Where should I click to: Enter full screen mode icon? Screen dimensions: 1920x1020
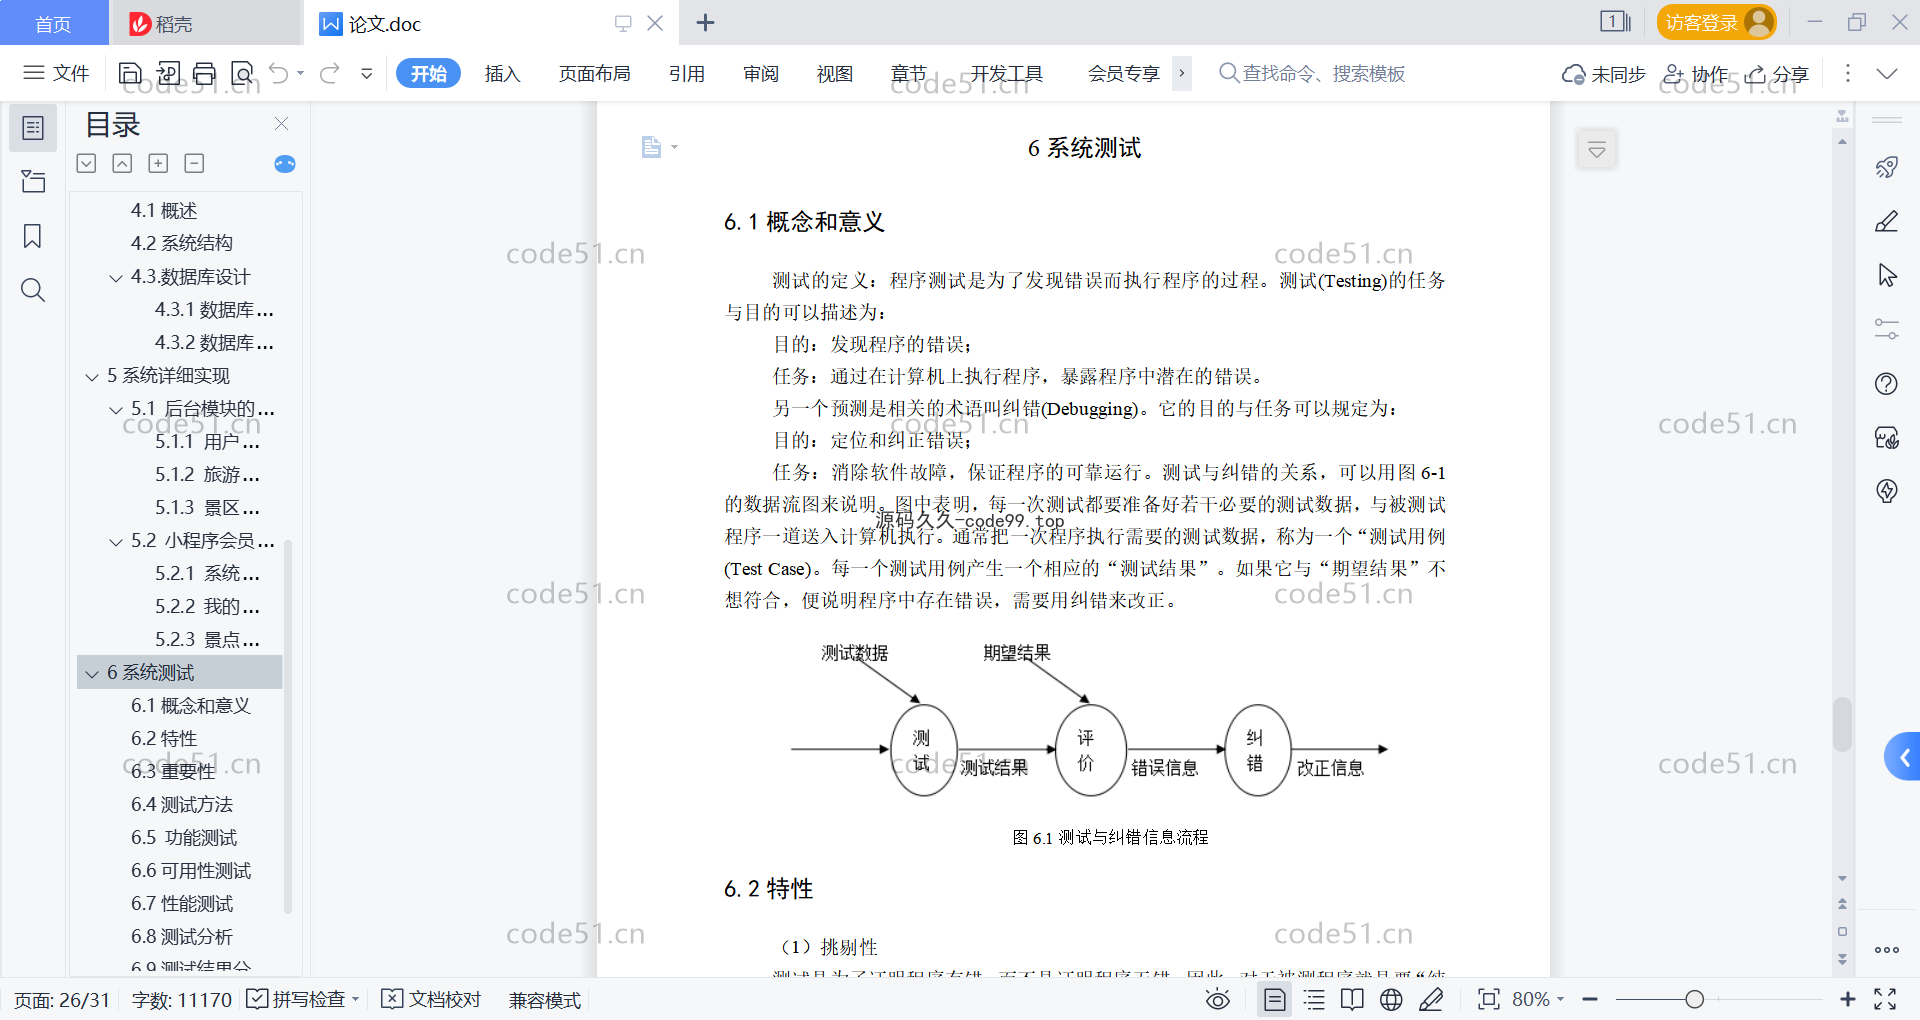click(1885, 999)
